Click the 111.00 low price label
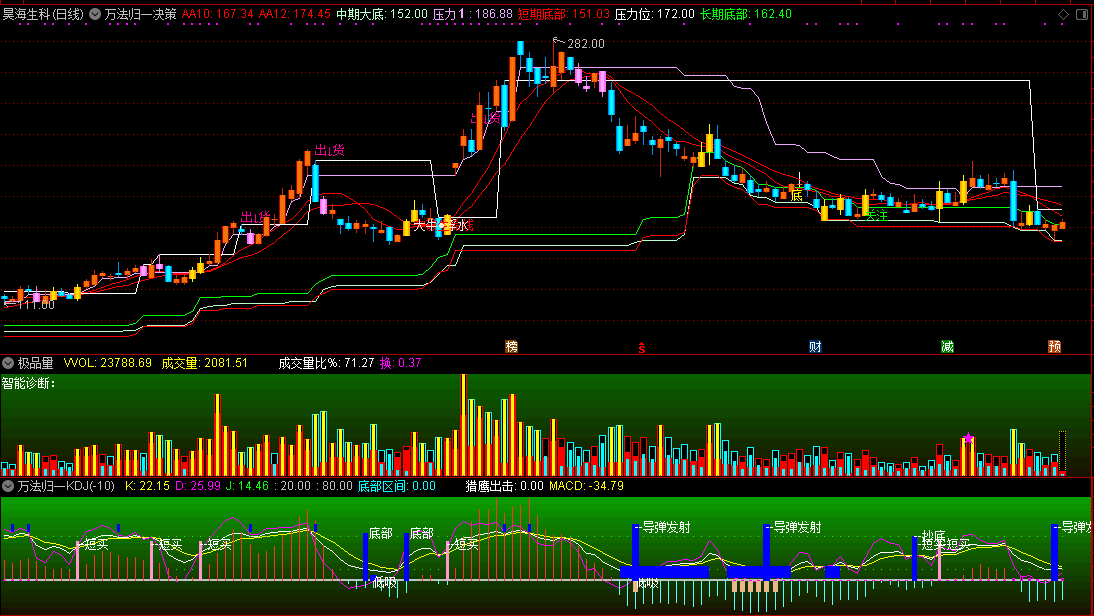Viewport: 1094px width, 616px height. click(x=36, y=305)
